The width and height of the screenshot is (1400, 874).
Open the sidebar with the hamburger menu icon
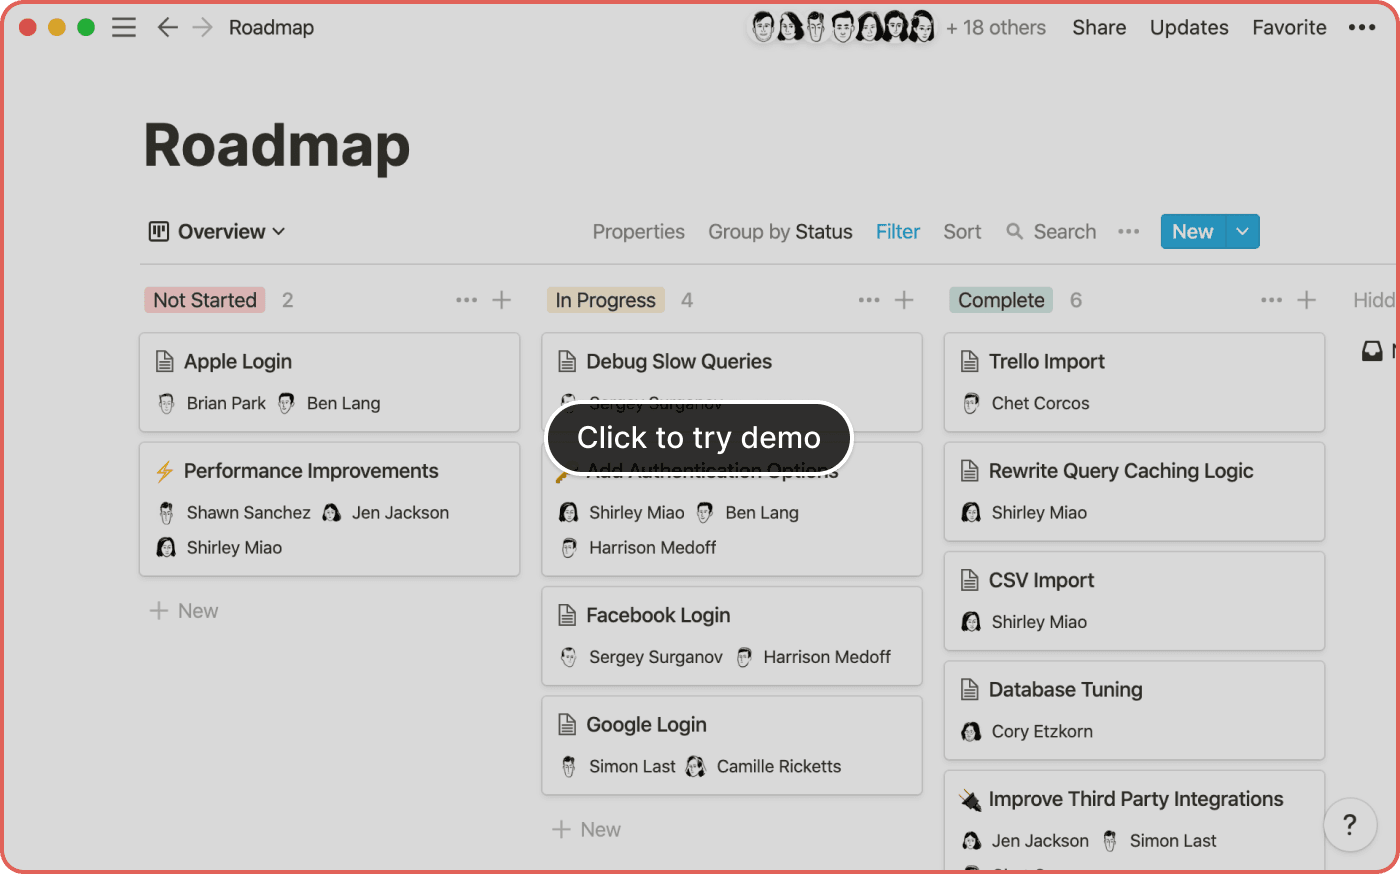tap(124, 27)
